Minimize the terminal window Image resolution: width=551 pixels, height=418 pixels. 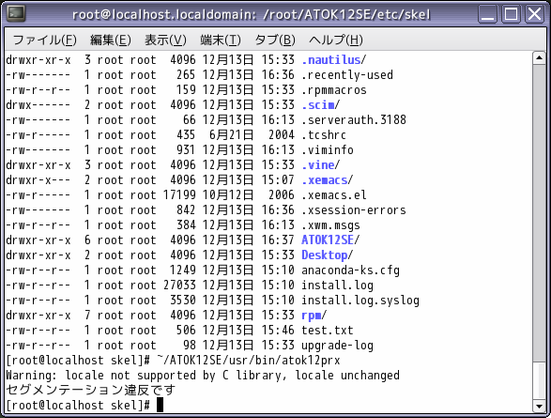487,14
